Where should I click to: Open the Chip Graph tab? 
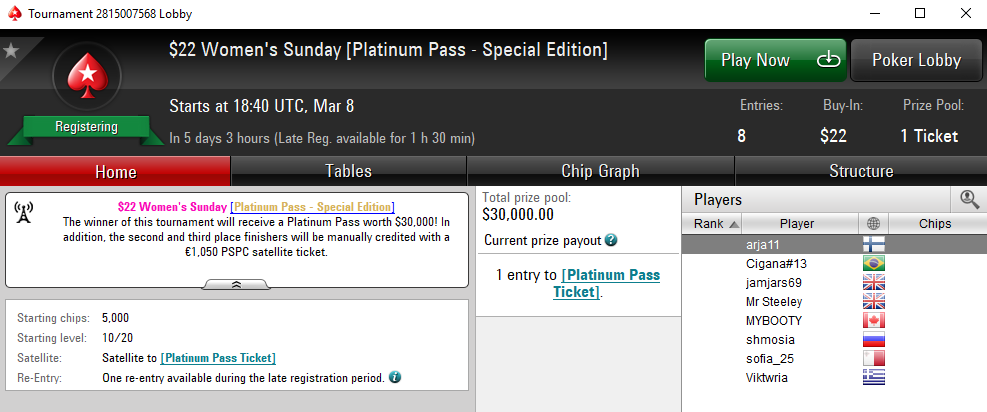[601, 171]
